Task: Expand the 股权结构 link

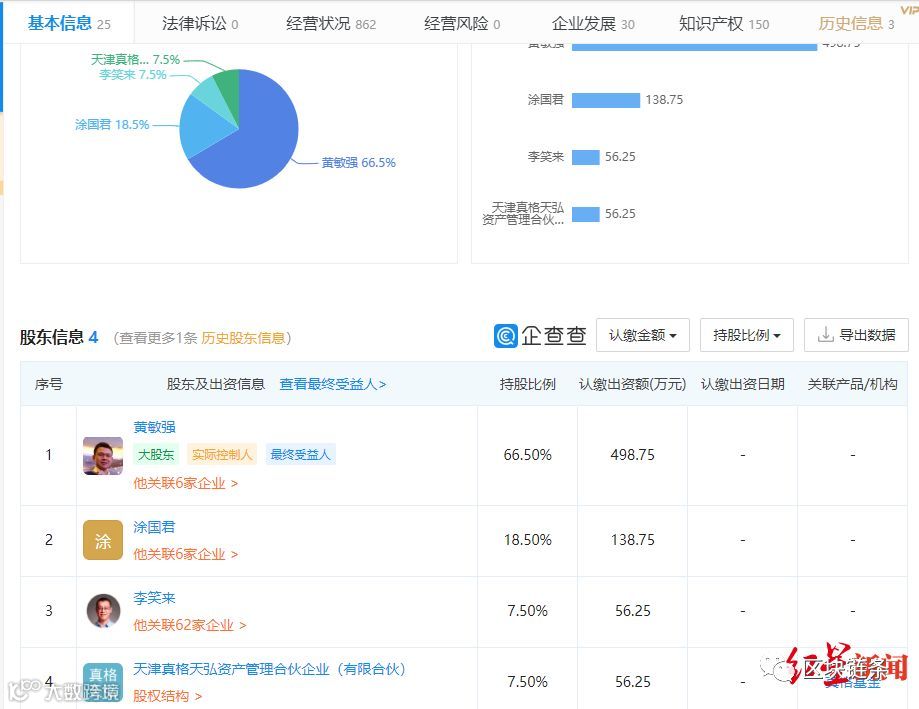Action: tap(168, 696)
